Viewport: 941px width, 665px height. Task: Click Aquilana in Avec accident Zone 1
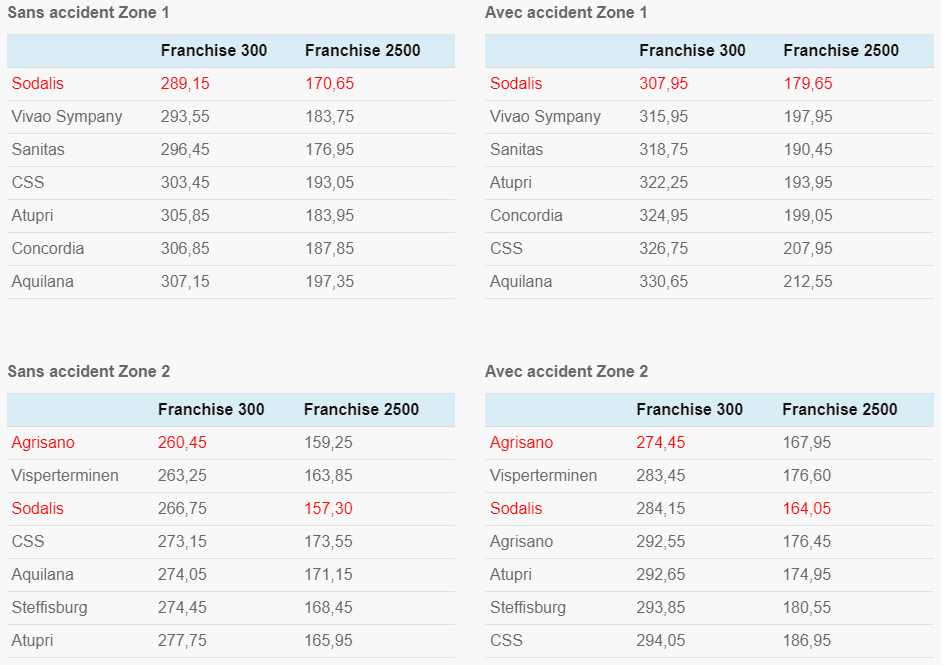(521, 281)
